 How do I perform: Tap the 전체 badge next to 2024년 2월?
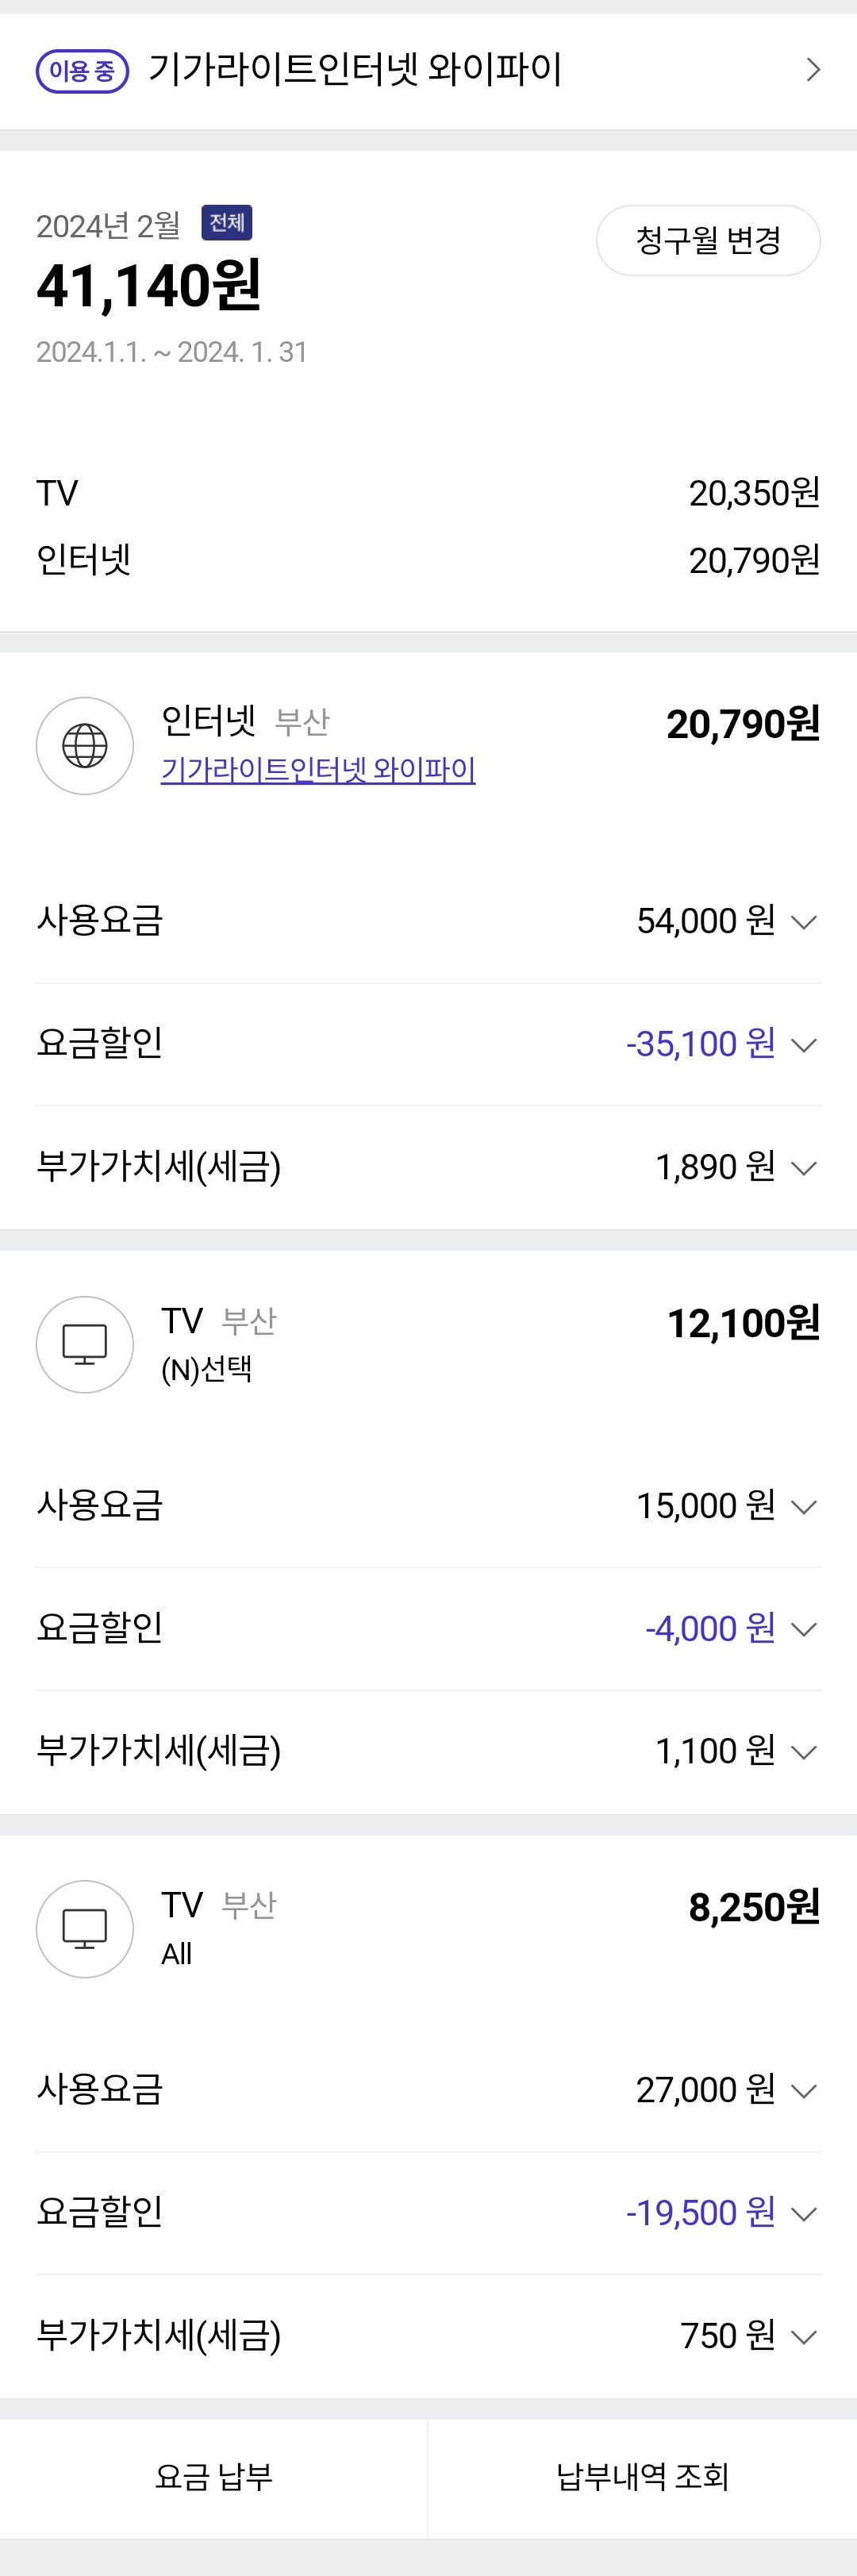pyautogui.click(x=227, y=222)
